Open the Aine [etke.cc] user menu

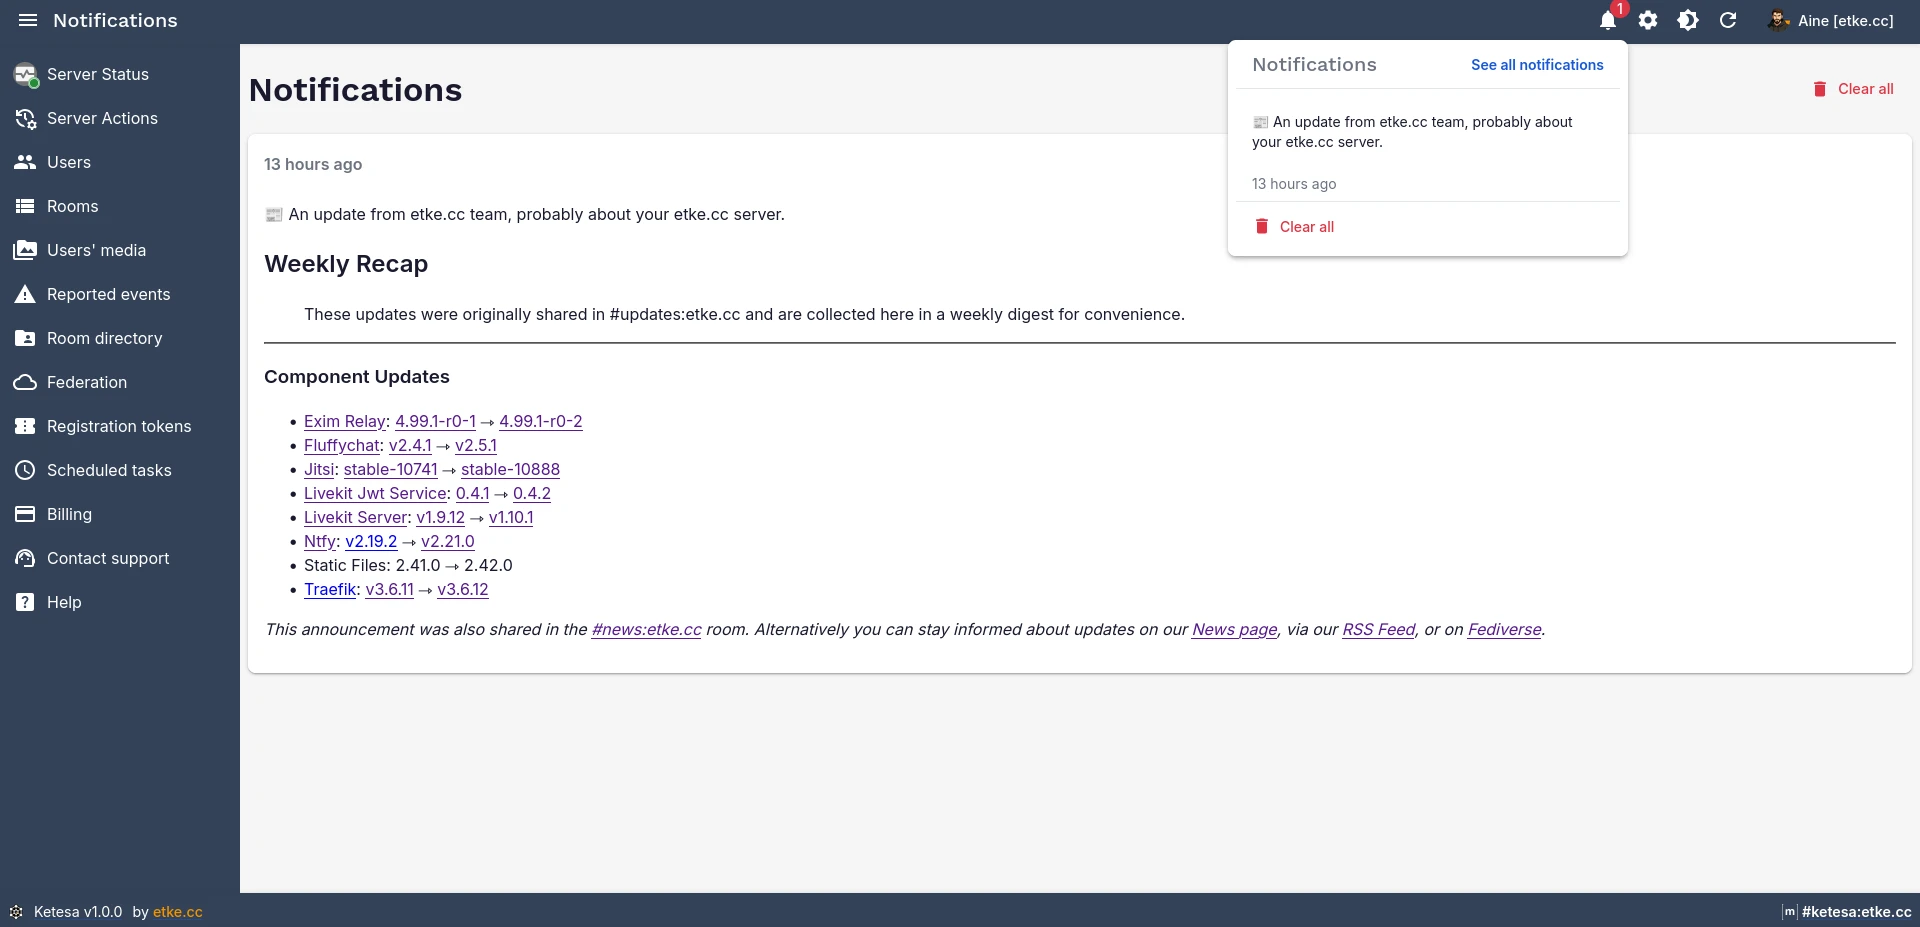pyautogui.click(x=1832, y=20)
